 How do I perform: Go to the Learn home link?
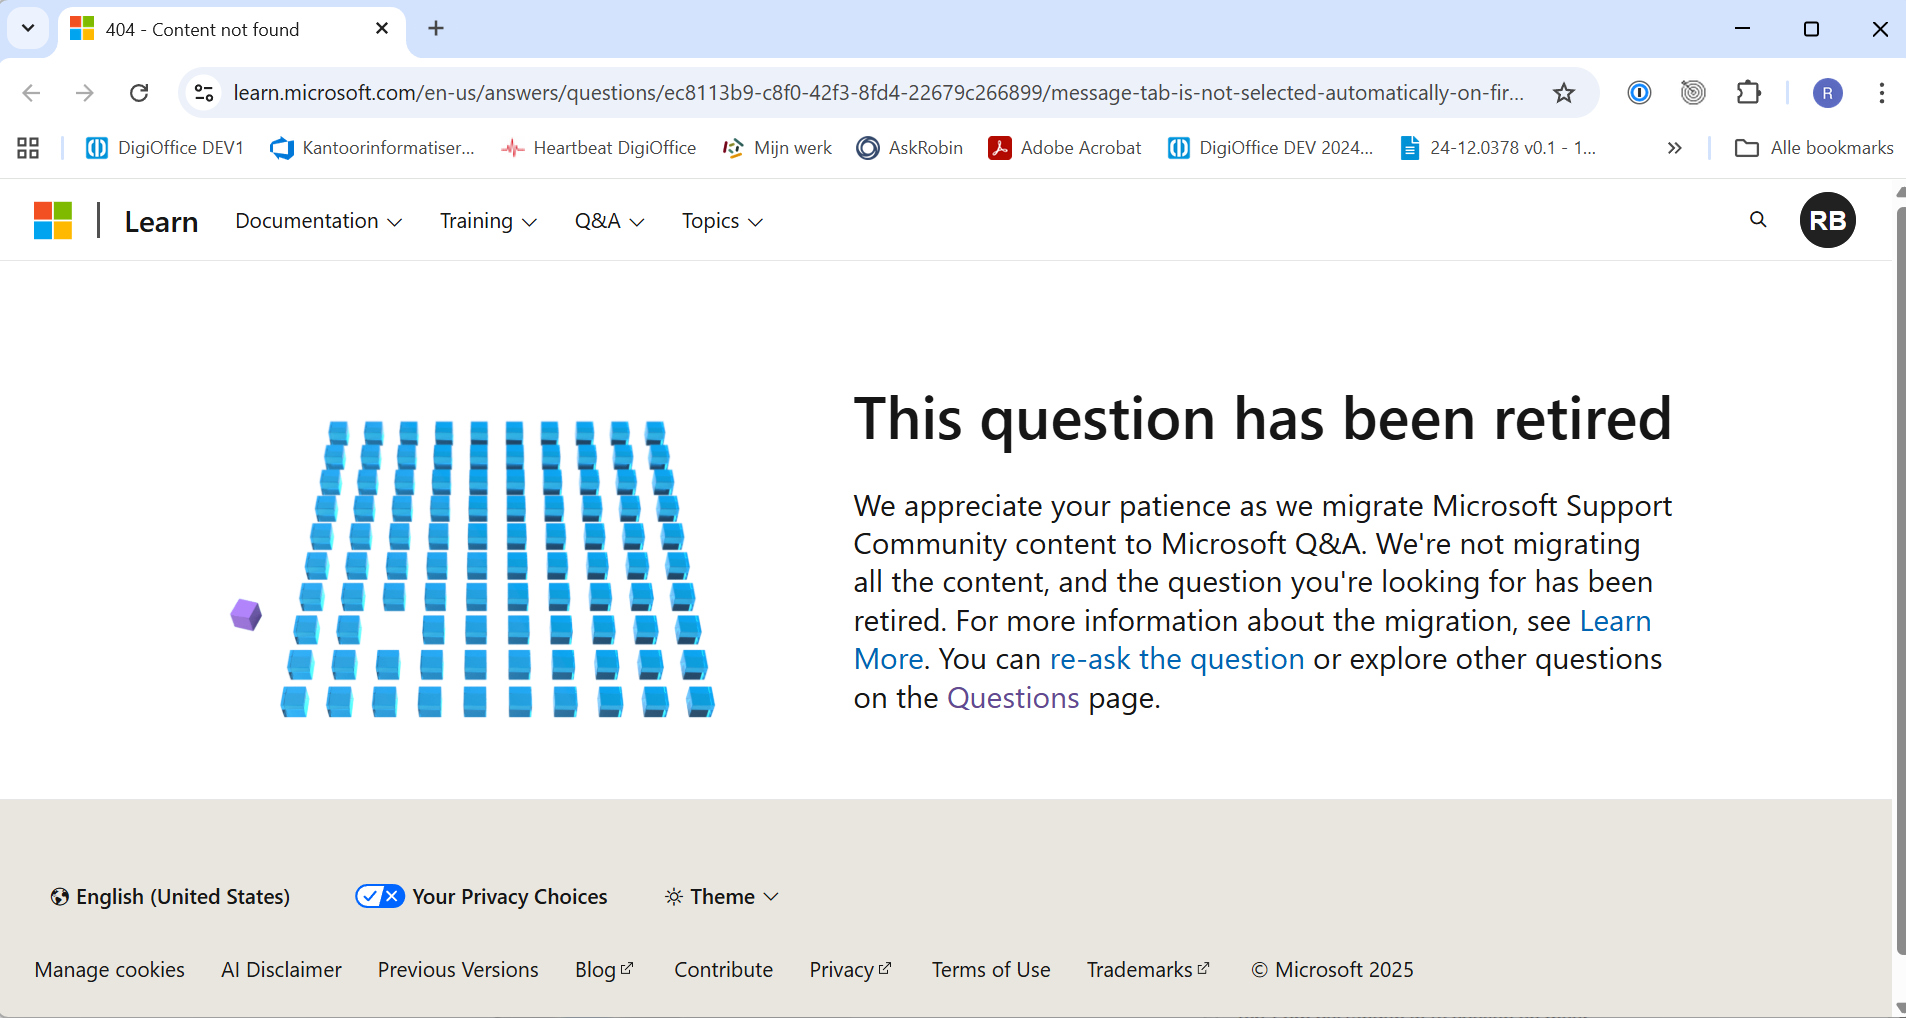[161, 221]
